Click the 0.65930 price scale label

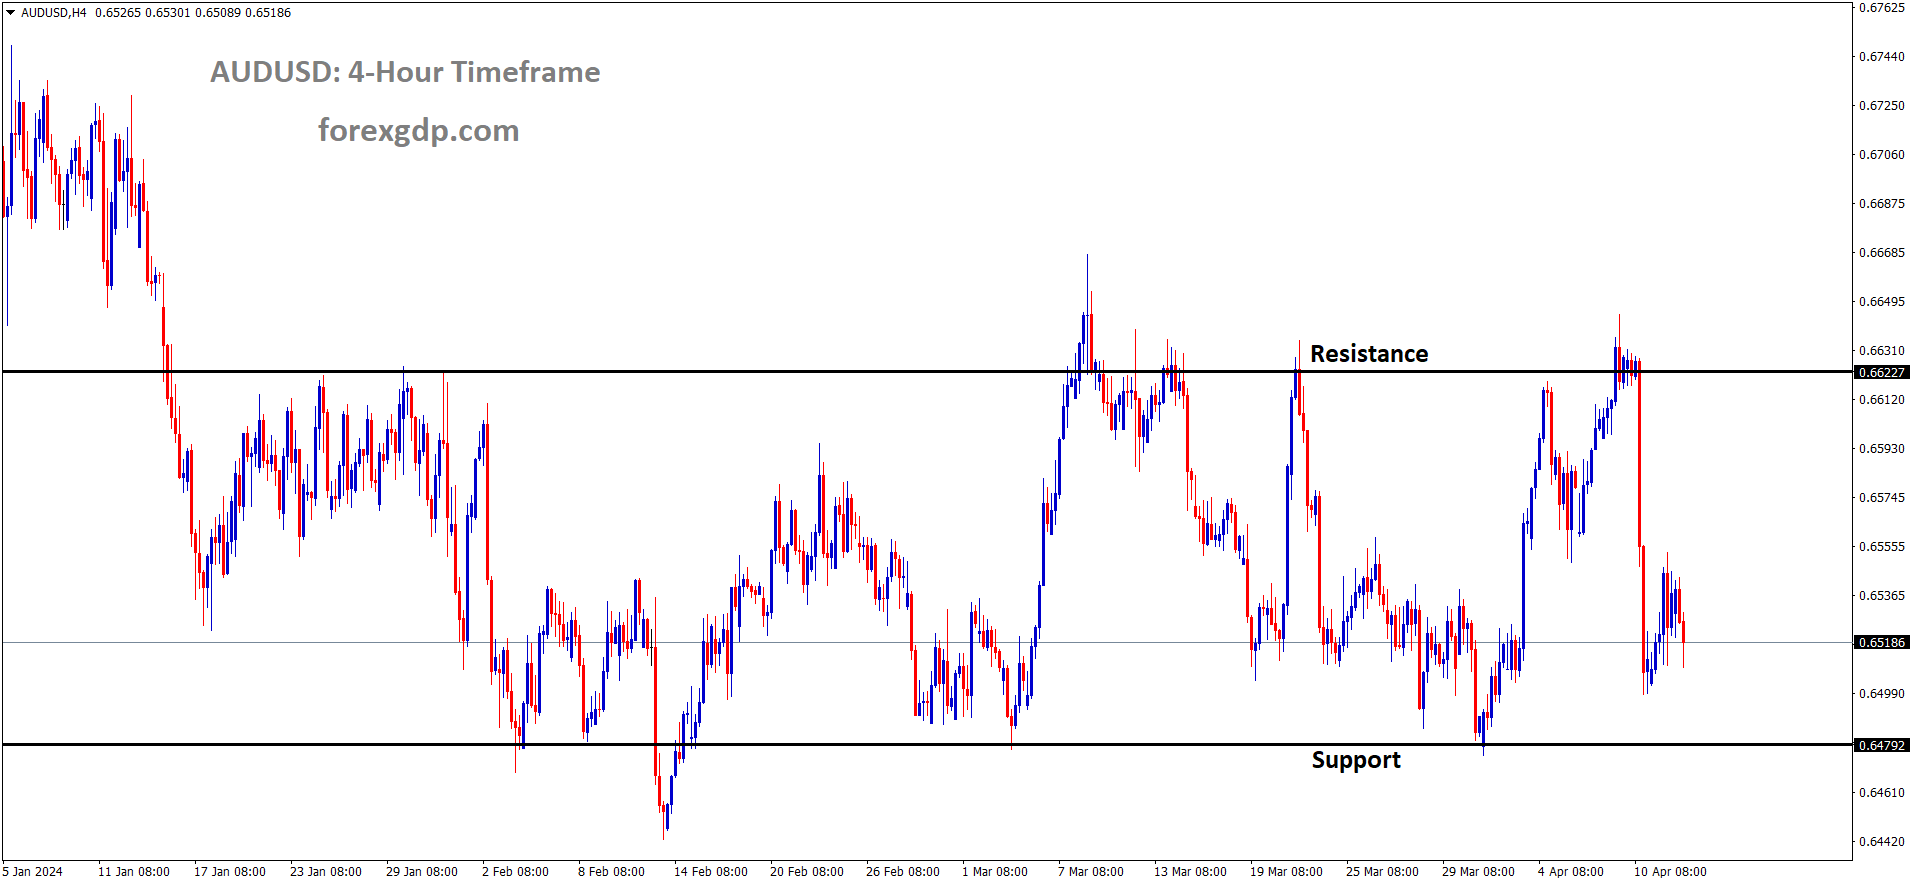coord(1882,448)
